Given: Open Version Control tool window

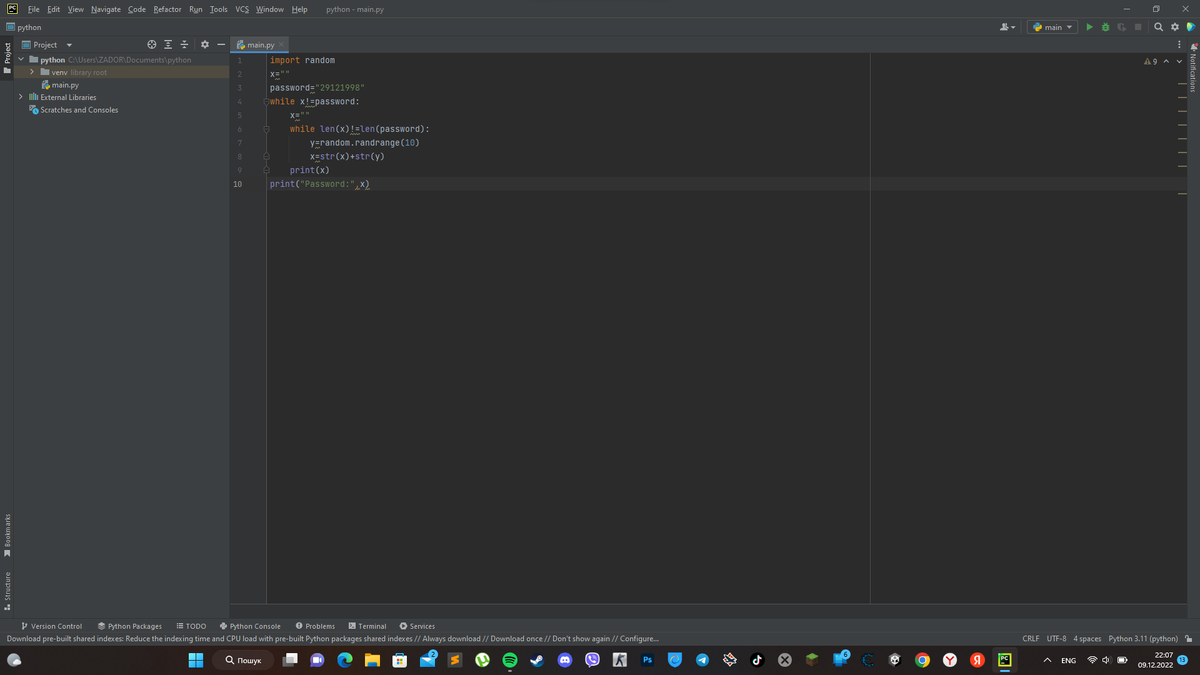Looking at the screenshot, I should click(x=52, y=626).
